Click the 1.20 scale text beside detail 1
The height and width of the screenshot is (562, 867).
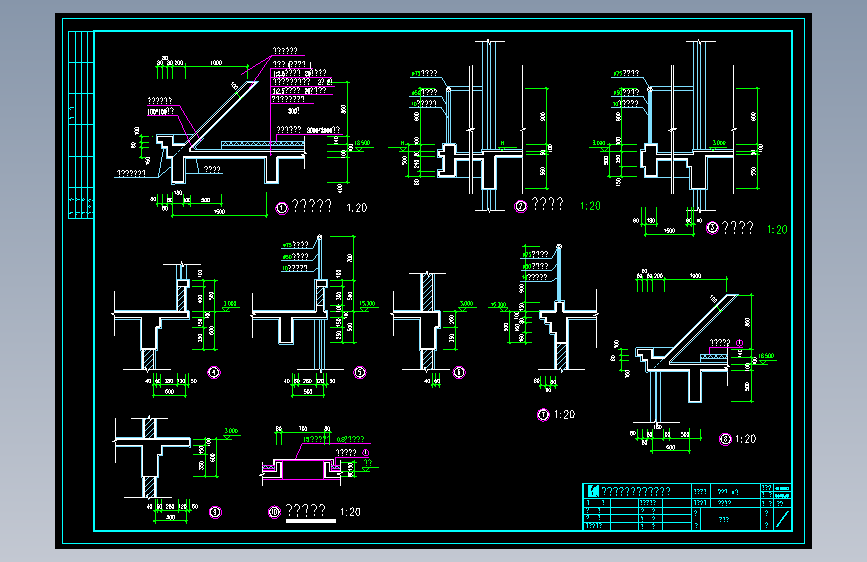coord(357,208)
